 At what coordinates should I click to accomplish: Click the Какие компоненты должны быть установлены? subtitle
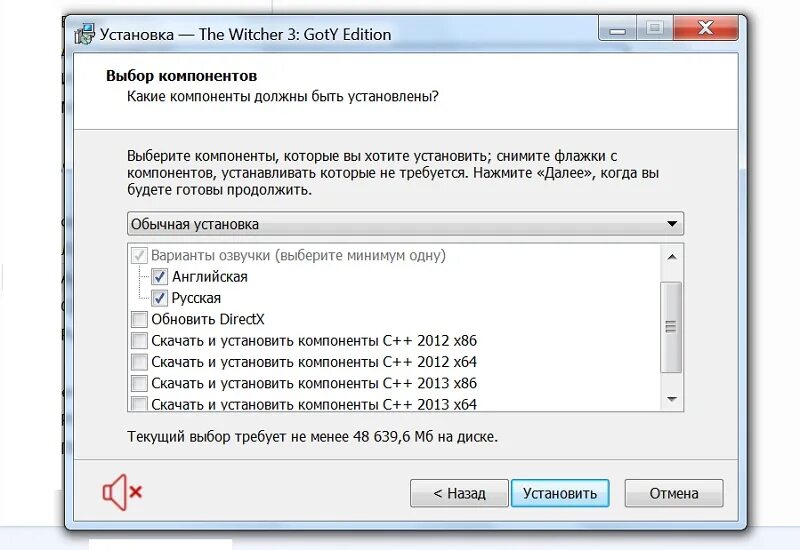(283, 96)
